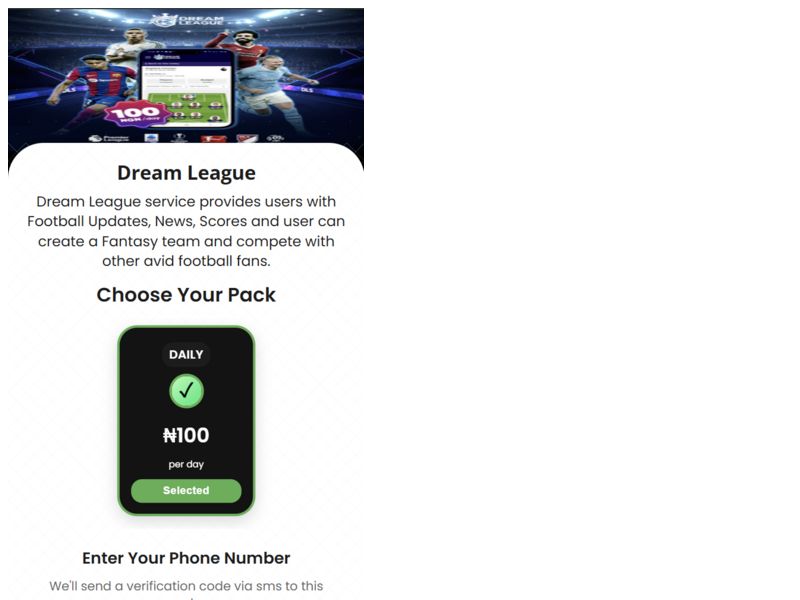Click the Ligue 1 logo at banner end
Viewport: 800px width, 600px height.
275,138
